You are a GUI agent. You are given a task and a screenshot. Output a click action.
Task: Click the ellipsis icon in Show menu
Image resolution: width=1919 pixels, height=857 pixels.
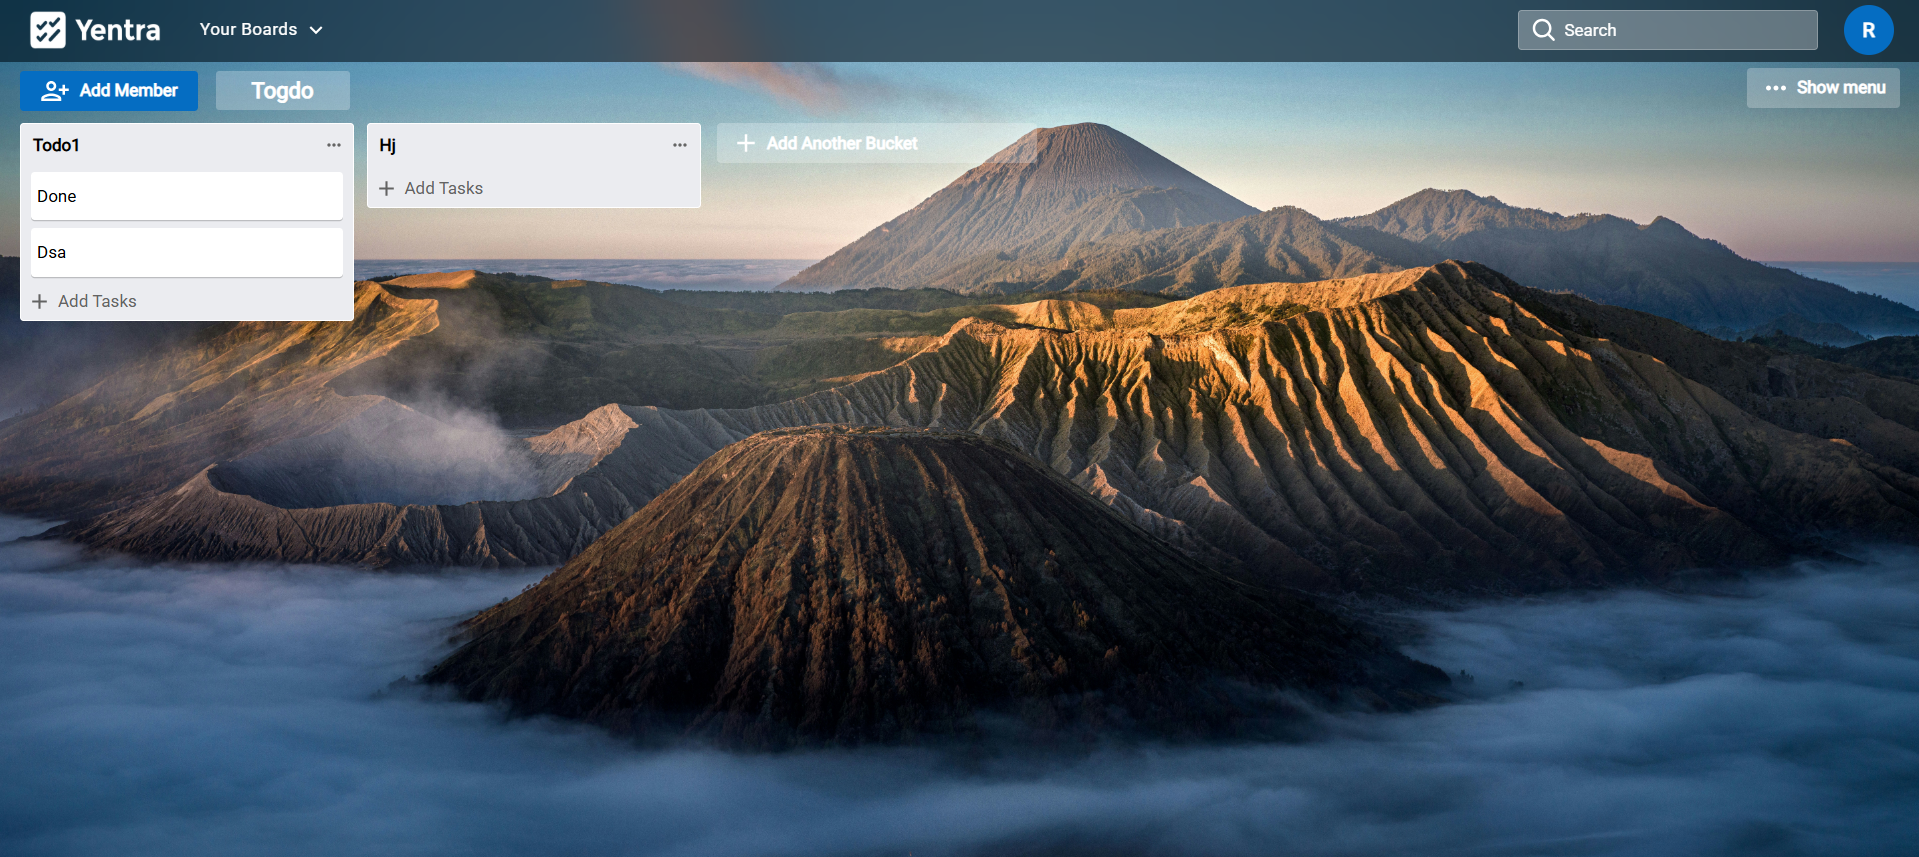1775,88
